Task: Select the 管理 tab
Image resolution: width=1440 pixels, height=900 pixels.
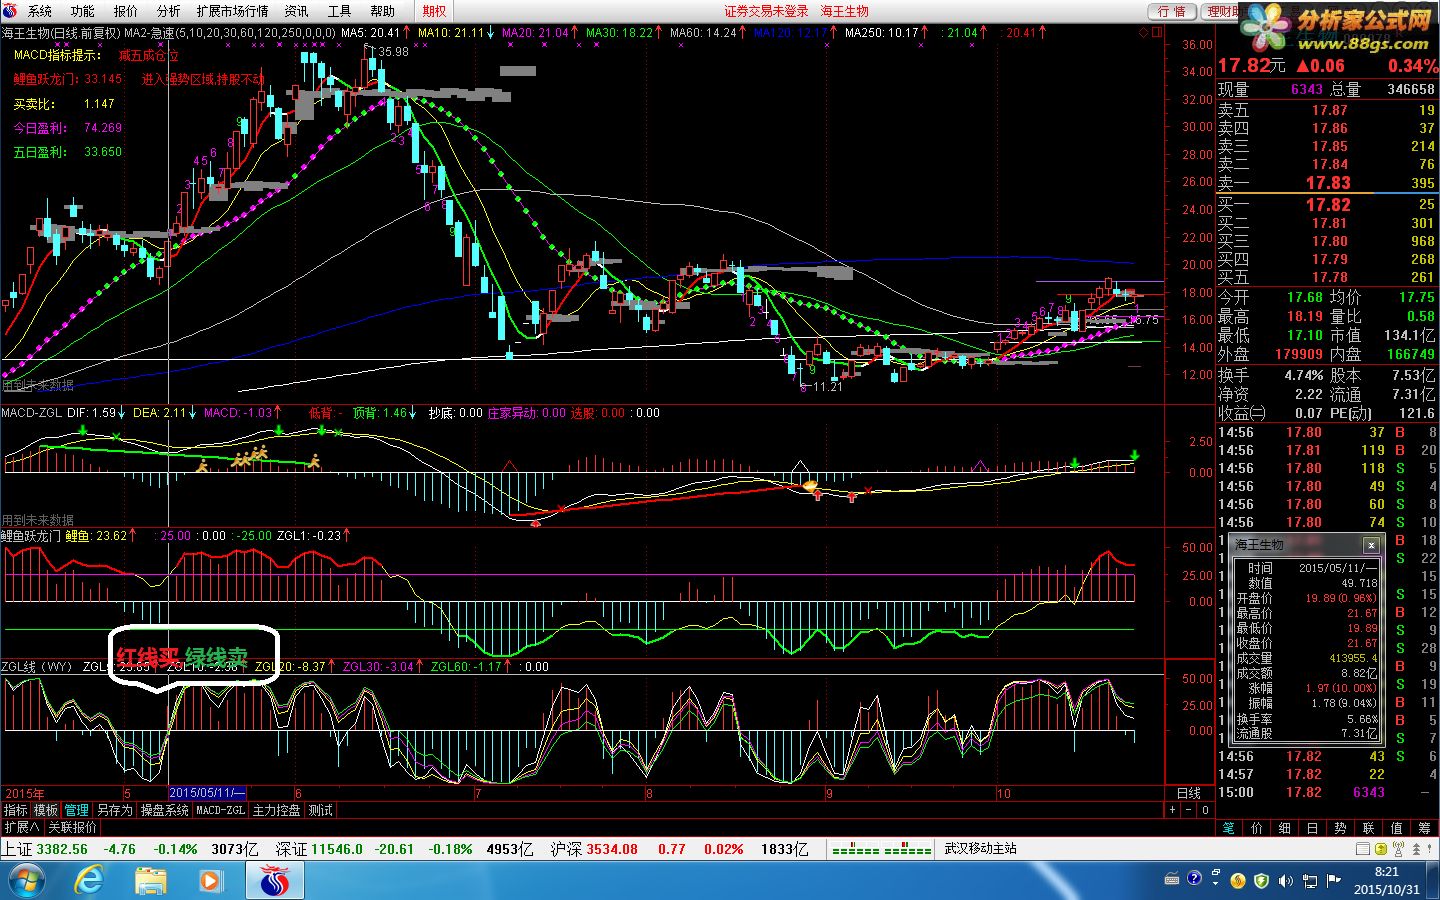Action: pos(77,810)
